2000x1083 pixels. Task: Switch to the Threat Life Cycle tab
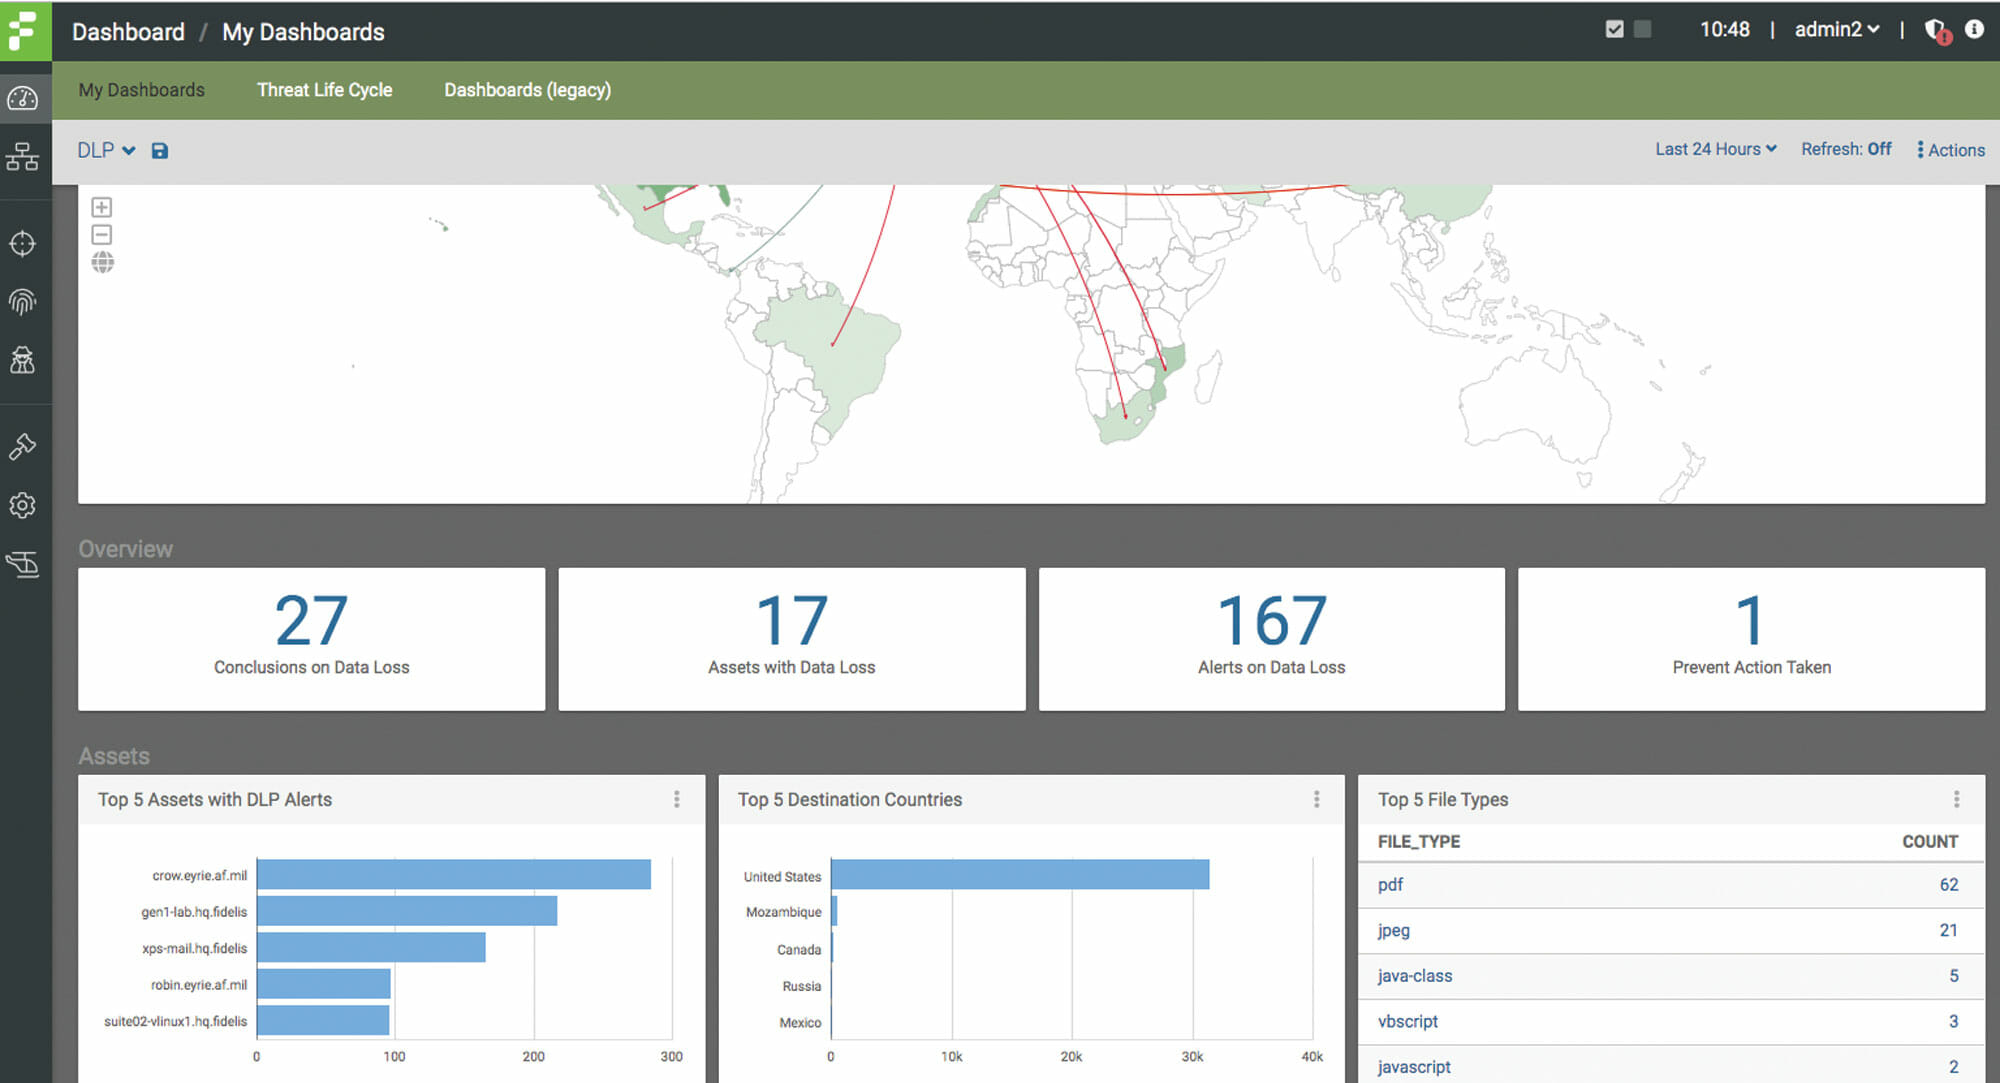tap(324, 90)
